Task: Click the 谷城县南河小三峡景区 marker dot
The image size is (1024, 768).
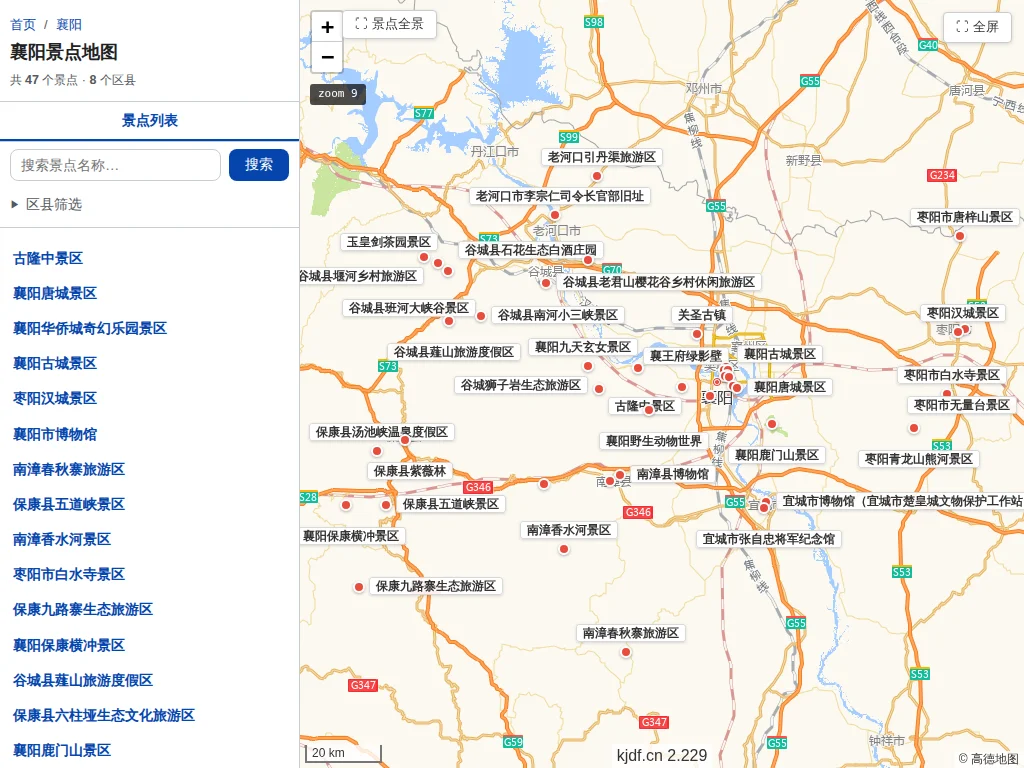Action: (x=481, y=316)
